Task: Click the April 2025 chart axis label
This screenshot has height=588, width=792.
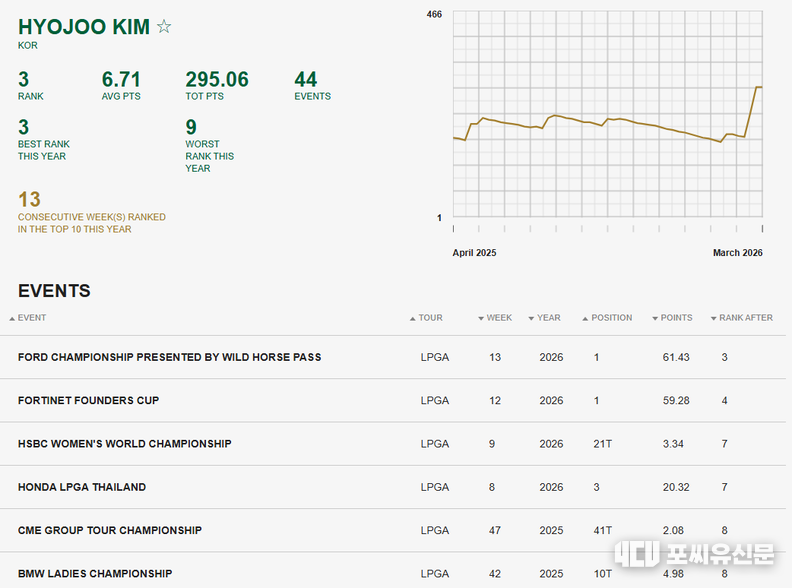Action: point(474,253)
